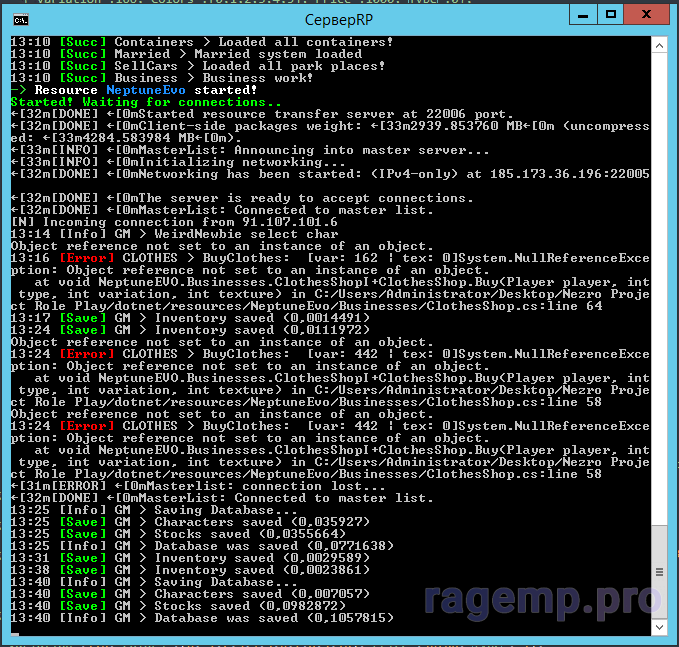
Task: Click '13:25 [Info] GM > Saving Database...' line
Action: click(154, 510)
